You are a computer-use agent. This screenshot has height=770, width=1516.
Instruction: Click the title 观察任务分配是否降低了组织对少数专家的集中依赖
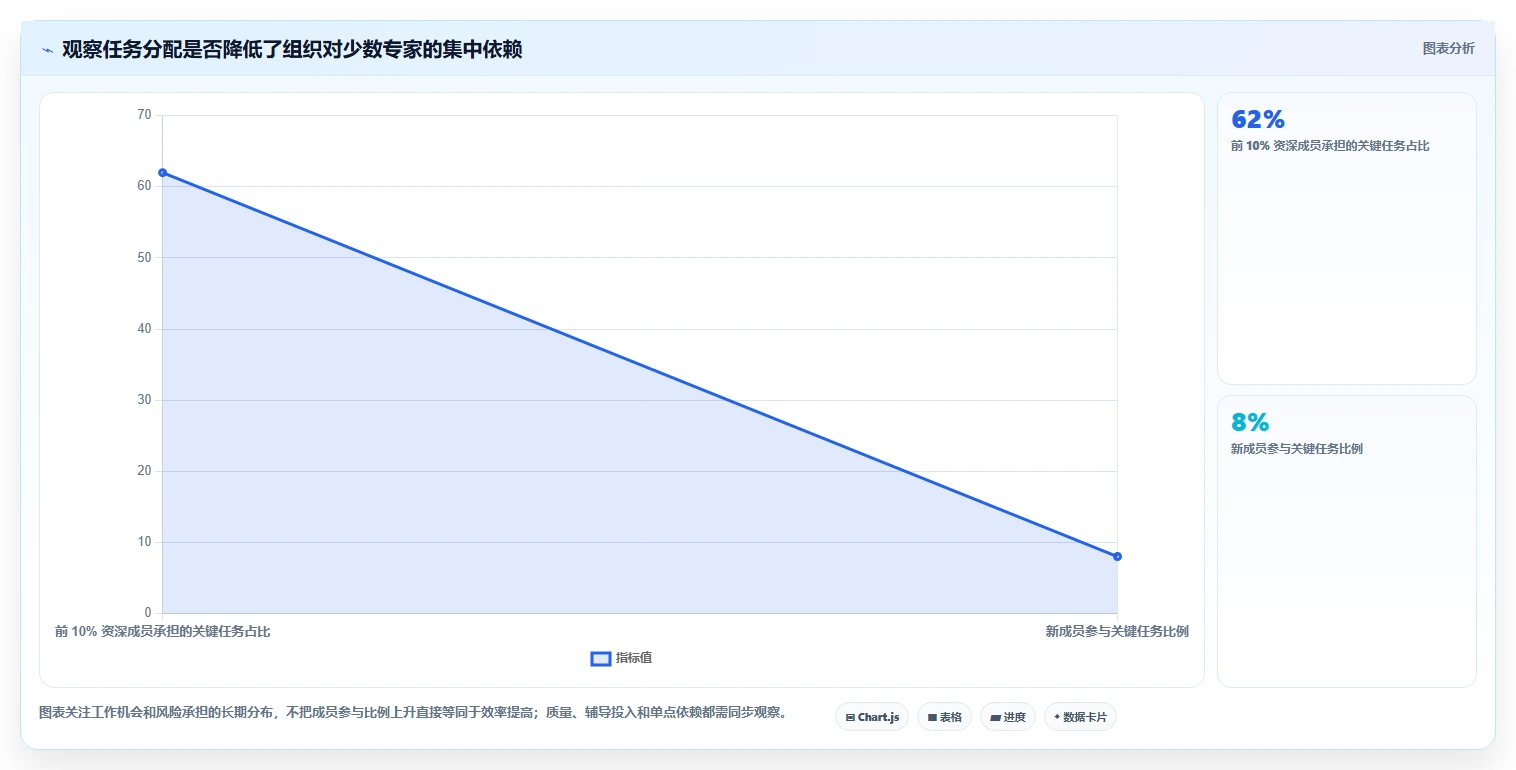[292, 49]
